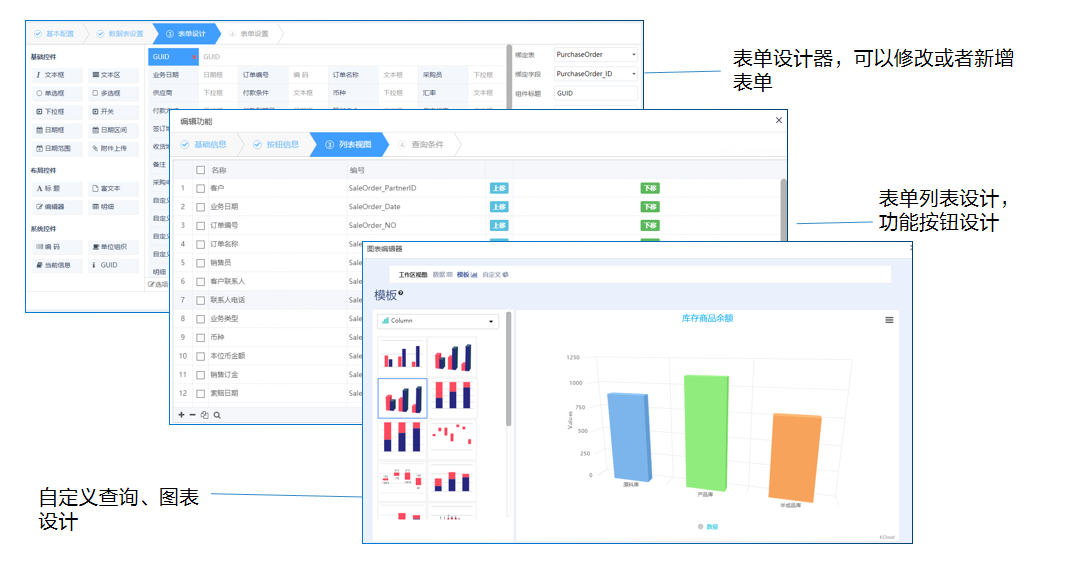The width and height of the screenshot is (1092, 564).
Task: Add the 多选框 checkbox control
Action: (113, 93)
